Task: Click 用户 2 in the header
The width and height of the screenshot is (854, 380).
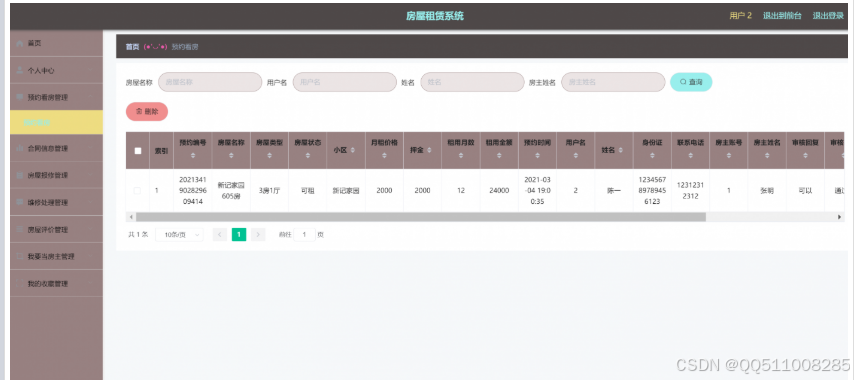Action: click(741, 16)
